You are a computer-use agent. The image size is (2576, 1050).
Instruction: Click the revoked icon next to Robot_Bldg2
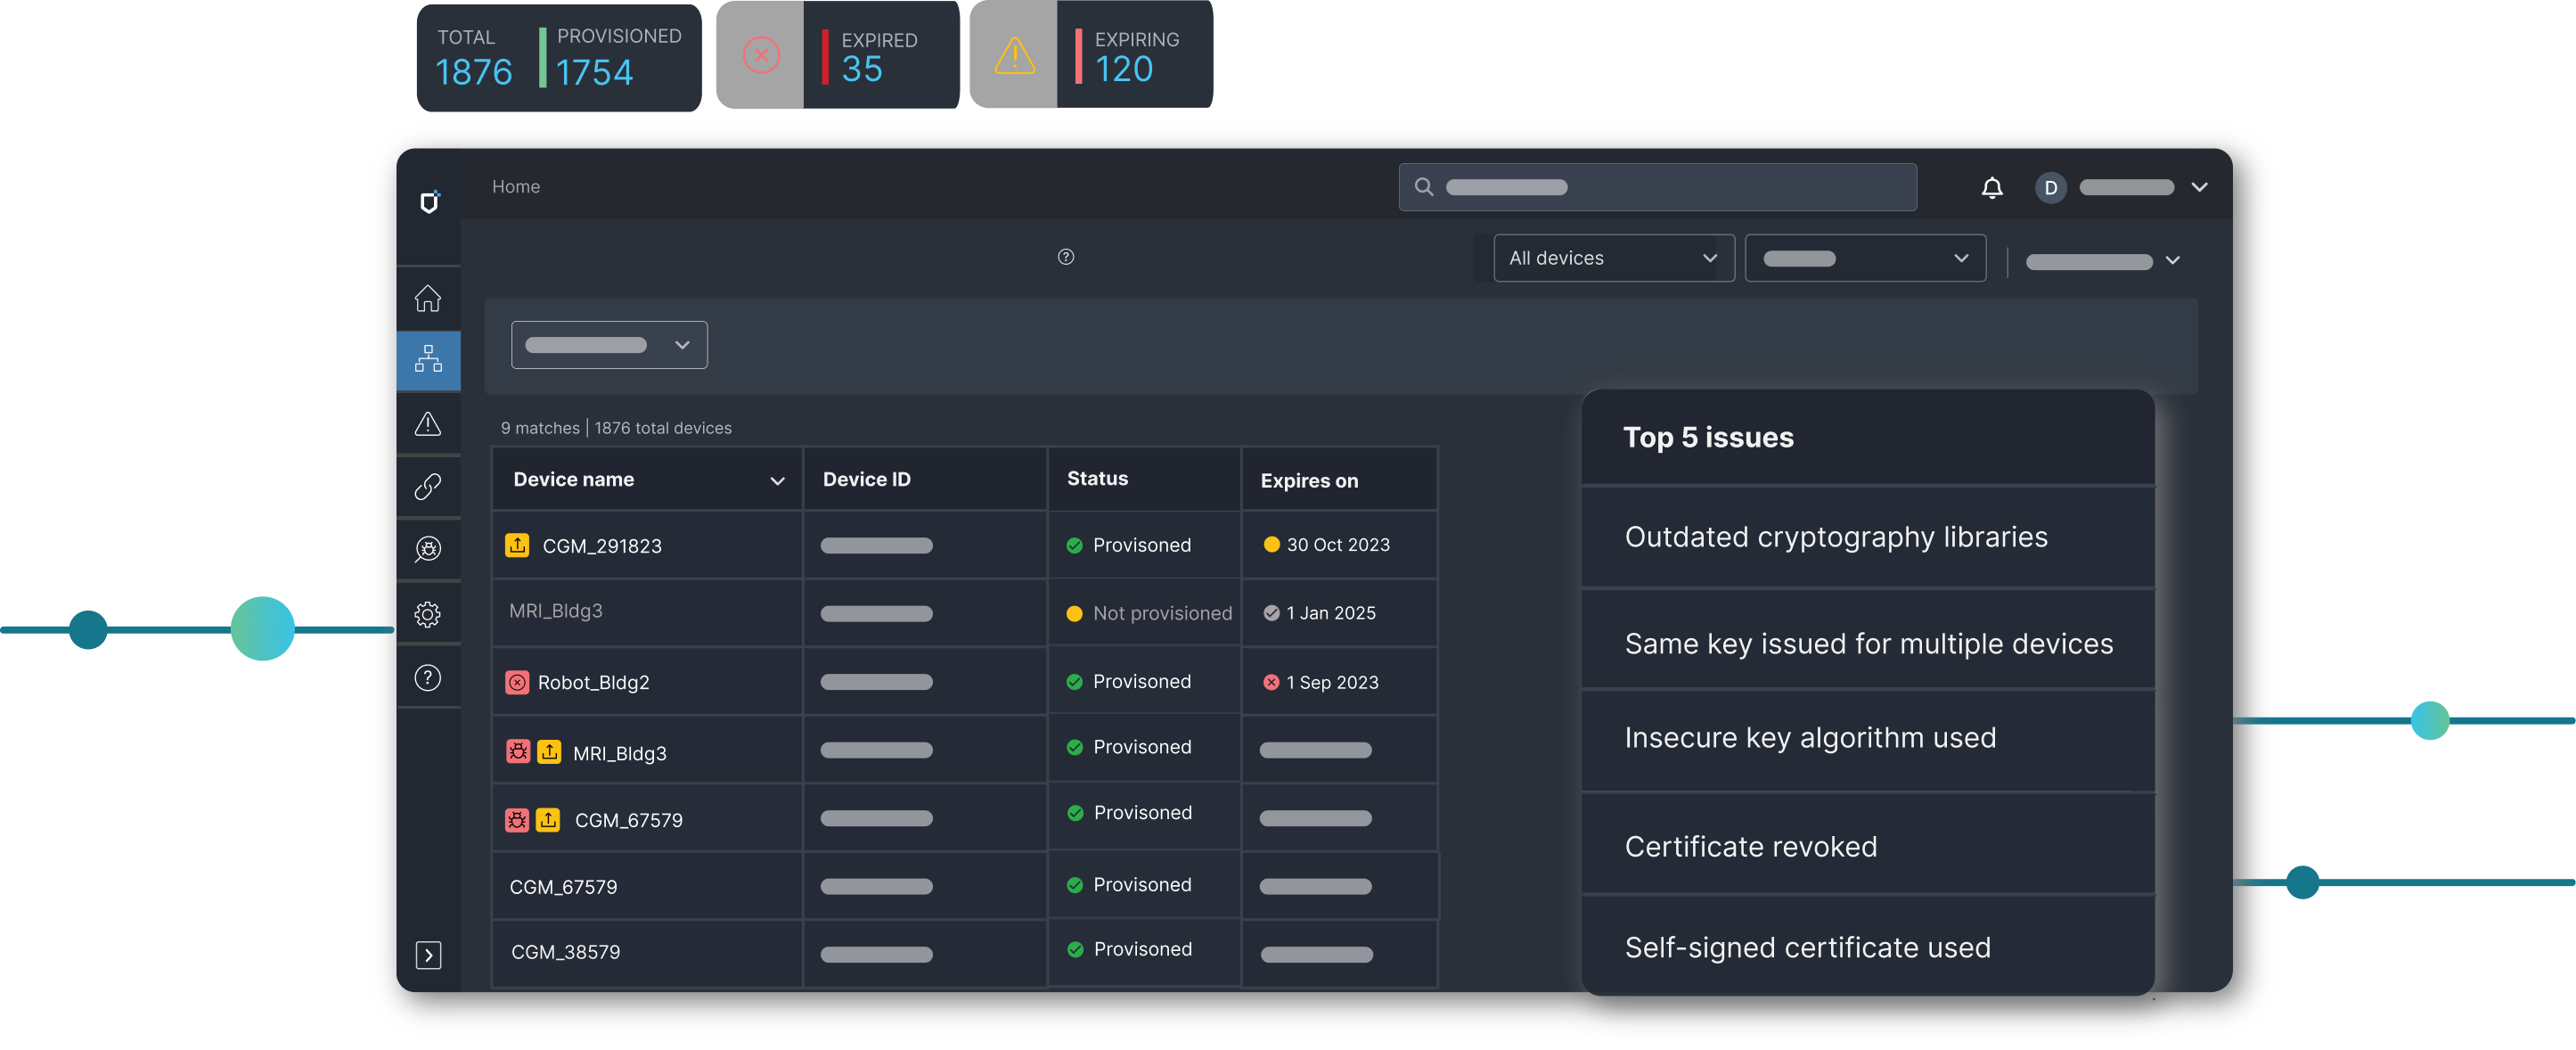point(517,681)
